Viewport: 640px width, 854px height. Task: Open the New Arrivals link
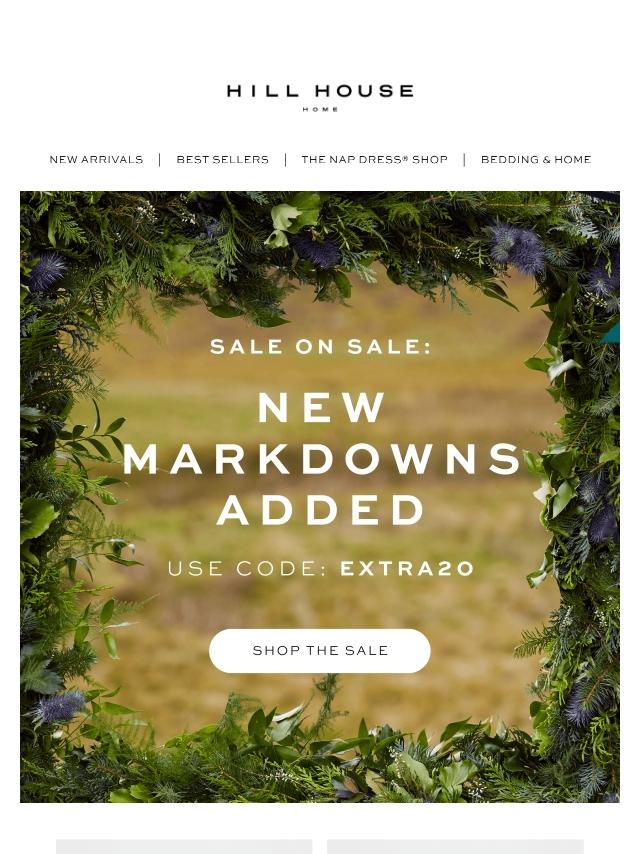96,160
